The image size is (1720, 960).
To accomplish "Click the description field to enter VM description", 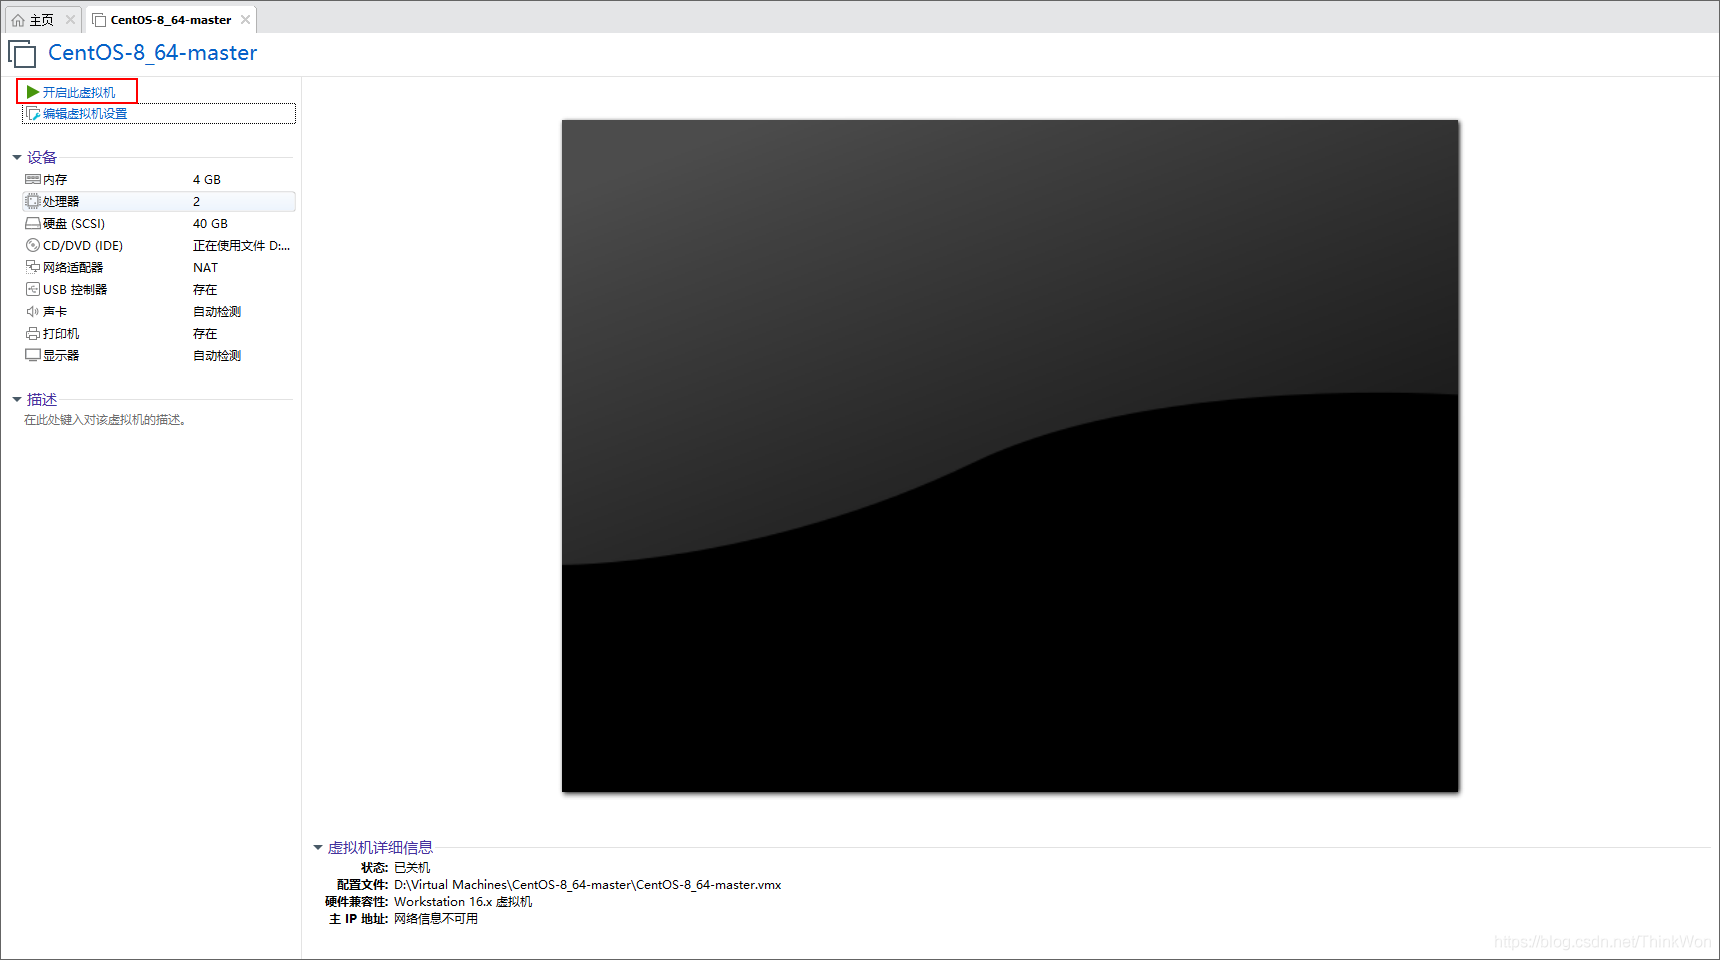I will pyautogui.click(x=105, y=420).
